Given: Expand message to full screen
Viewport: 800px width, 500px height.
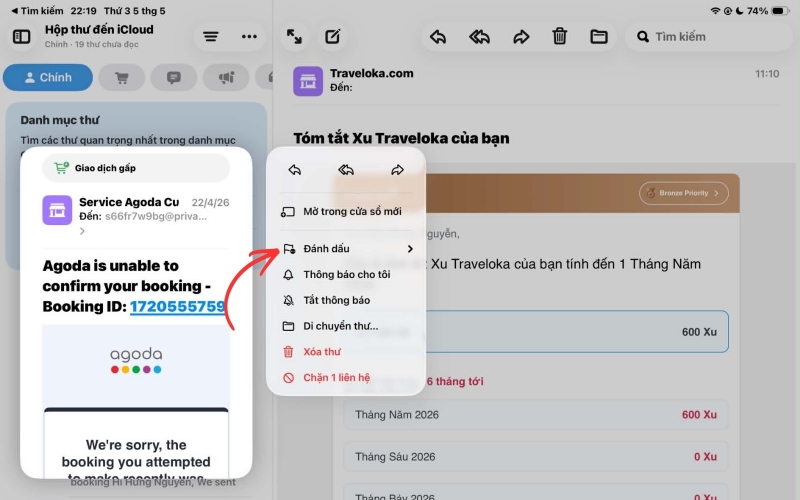Looking at the screenshot, I should [294, 37].
